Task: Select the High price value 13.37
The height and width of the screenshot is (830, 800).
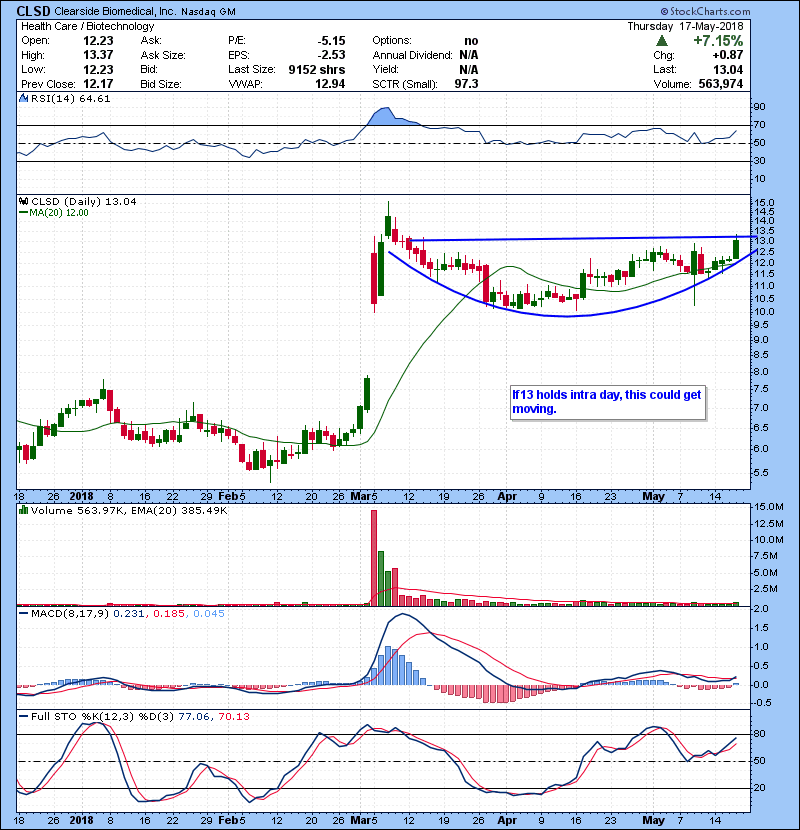Action: (98, 55)
